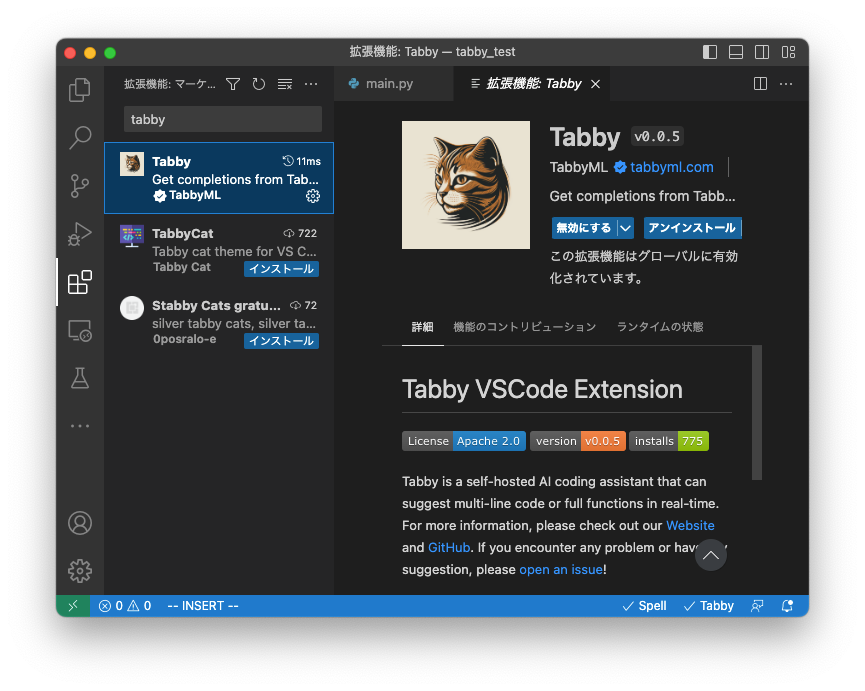Open the Testing flask icon
Viewport: 865px width, 691px height.
[x=80, y=378]
